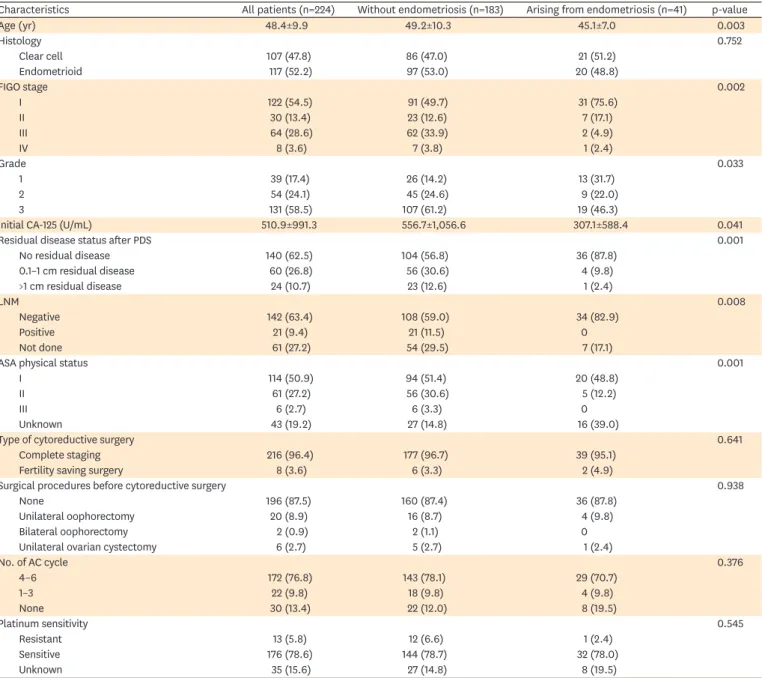Image resolution: width=762 pixels, height=678 pixels.
Task: Click p-value '0.545' for platinum sensitivity
Action: [x=730, y=624]
